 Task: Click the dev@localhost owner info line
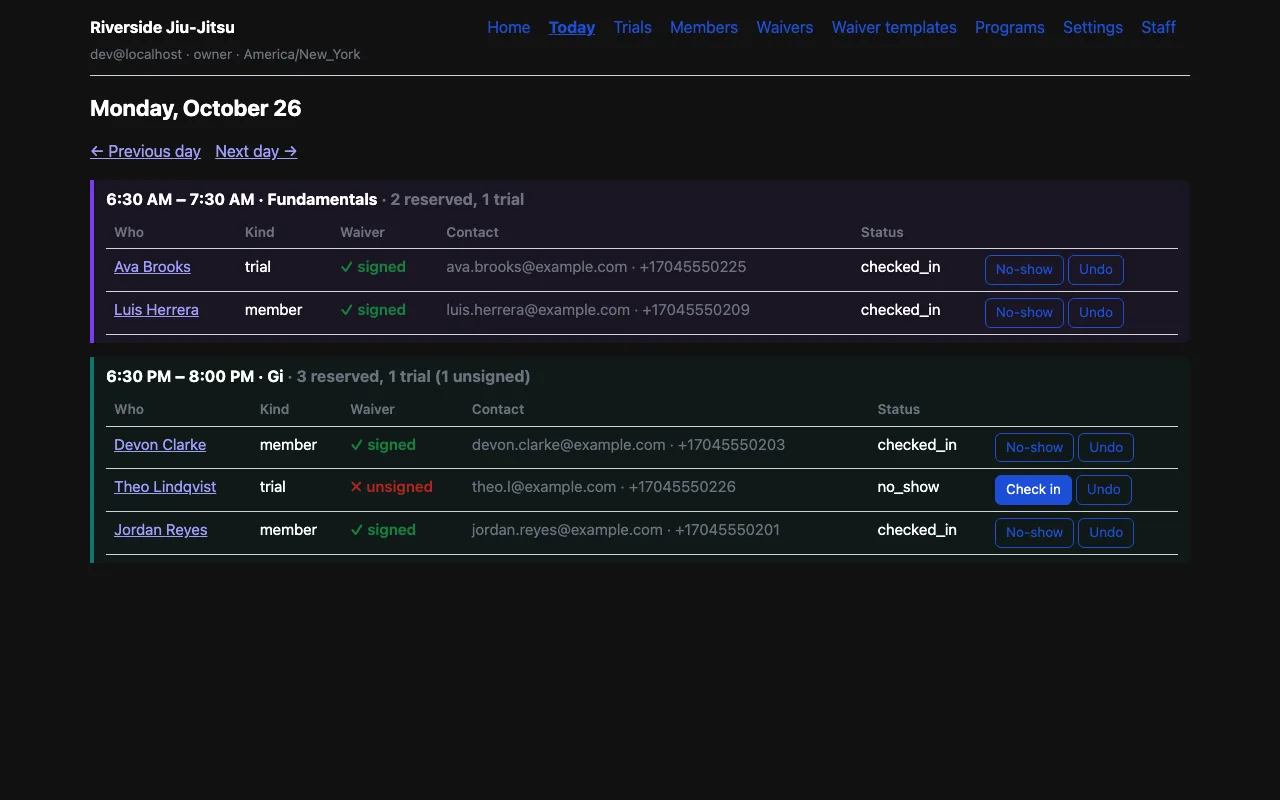[x=225, y=54]
